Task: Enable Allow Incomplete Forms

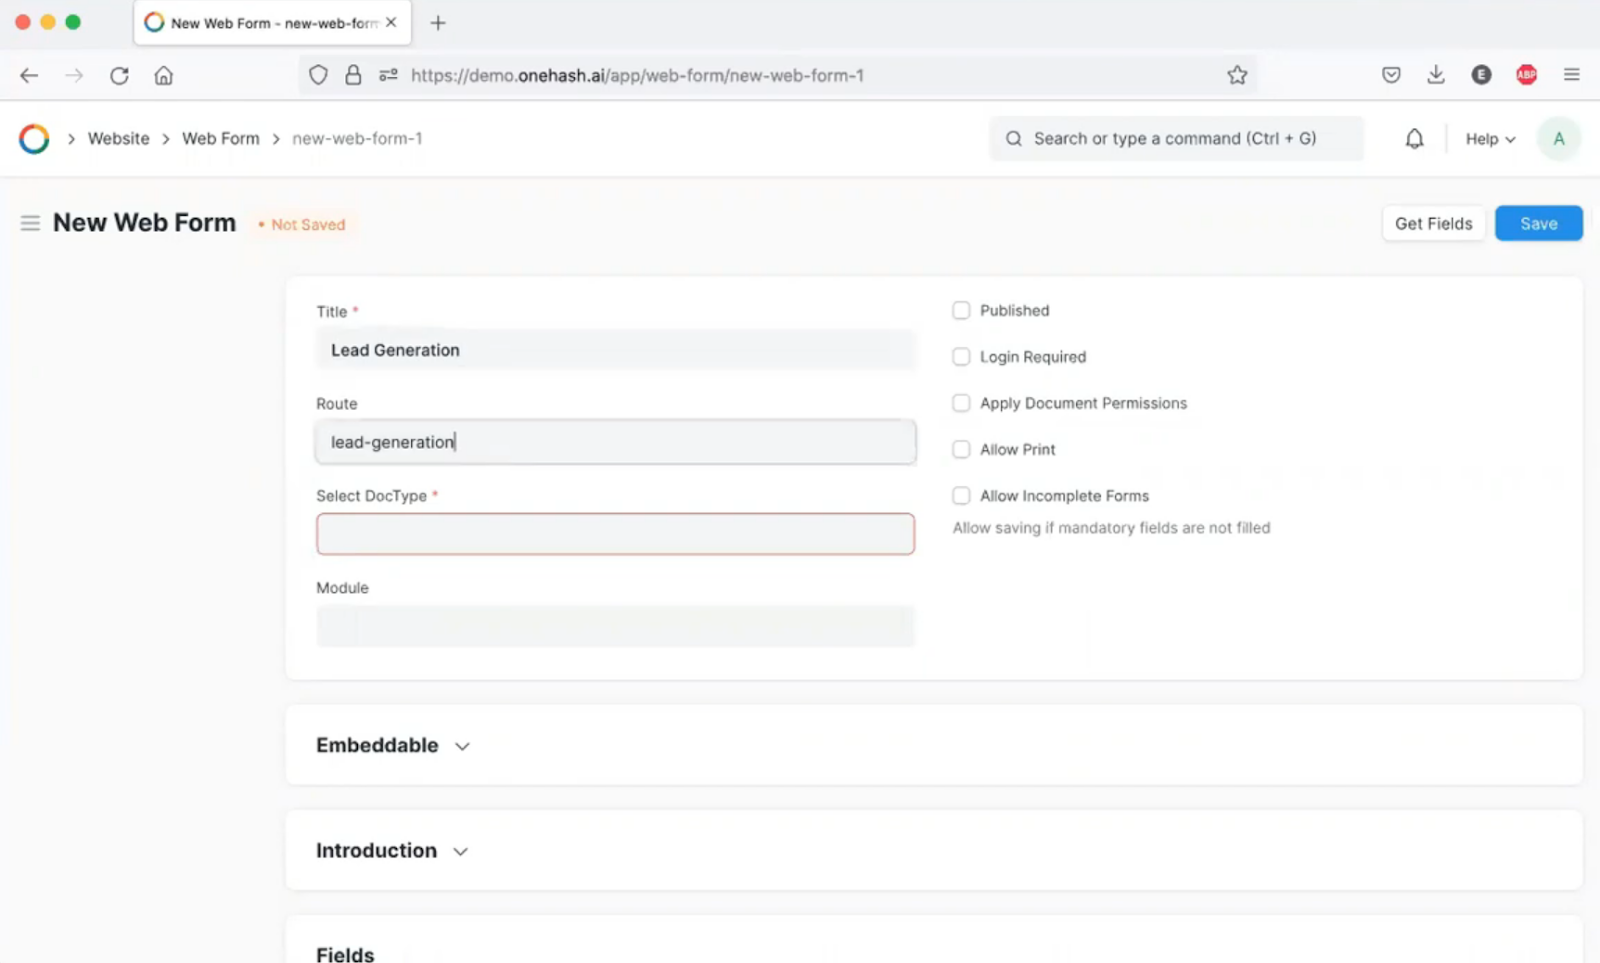Action: pyautogui.click(x=961, y=495)
